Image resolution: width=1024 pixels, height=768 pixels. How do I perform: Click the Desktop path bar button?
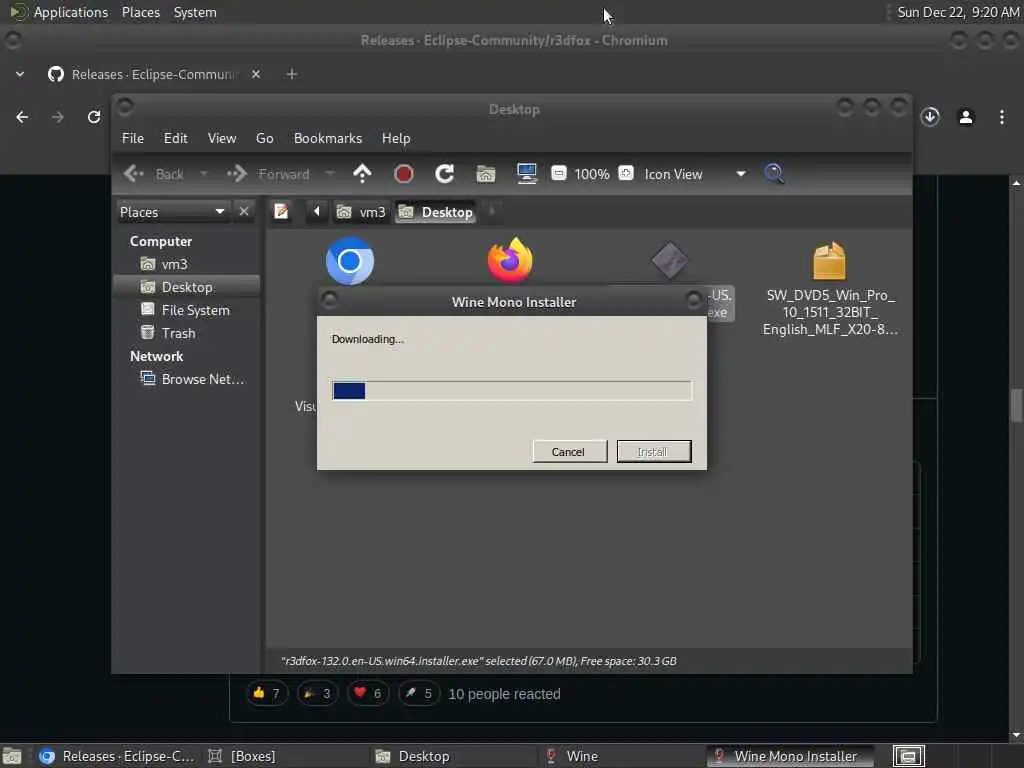point(436,212)
